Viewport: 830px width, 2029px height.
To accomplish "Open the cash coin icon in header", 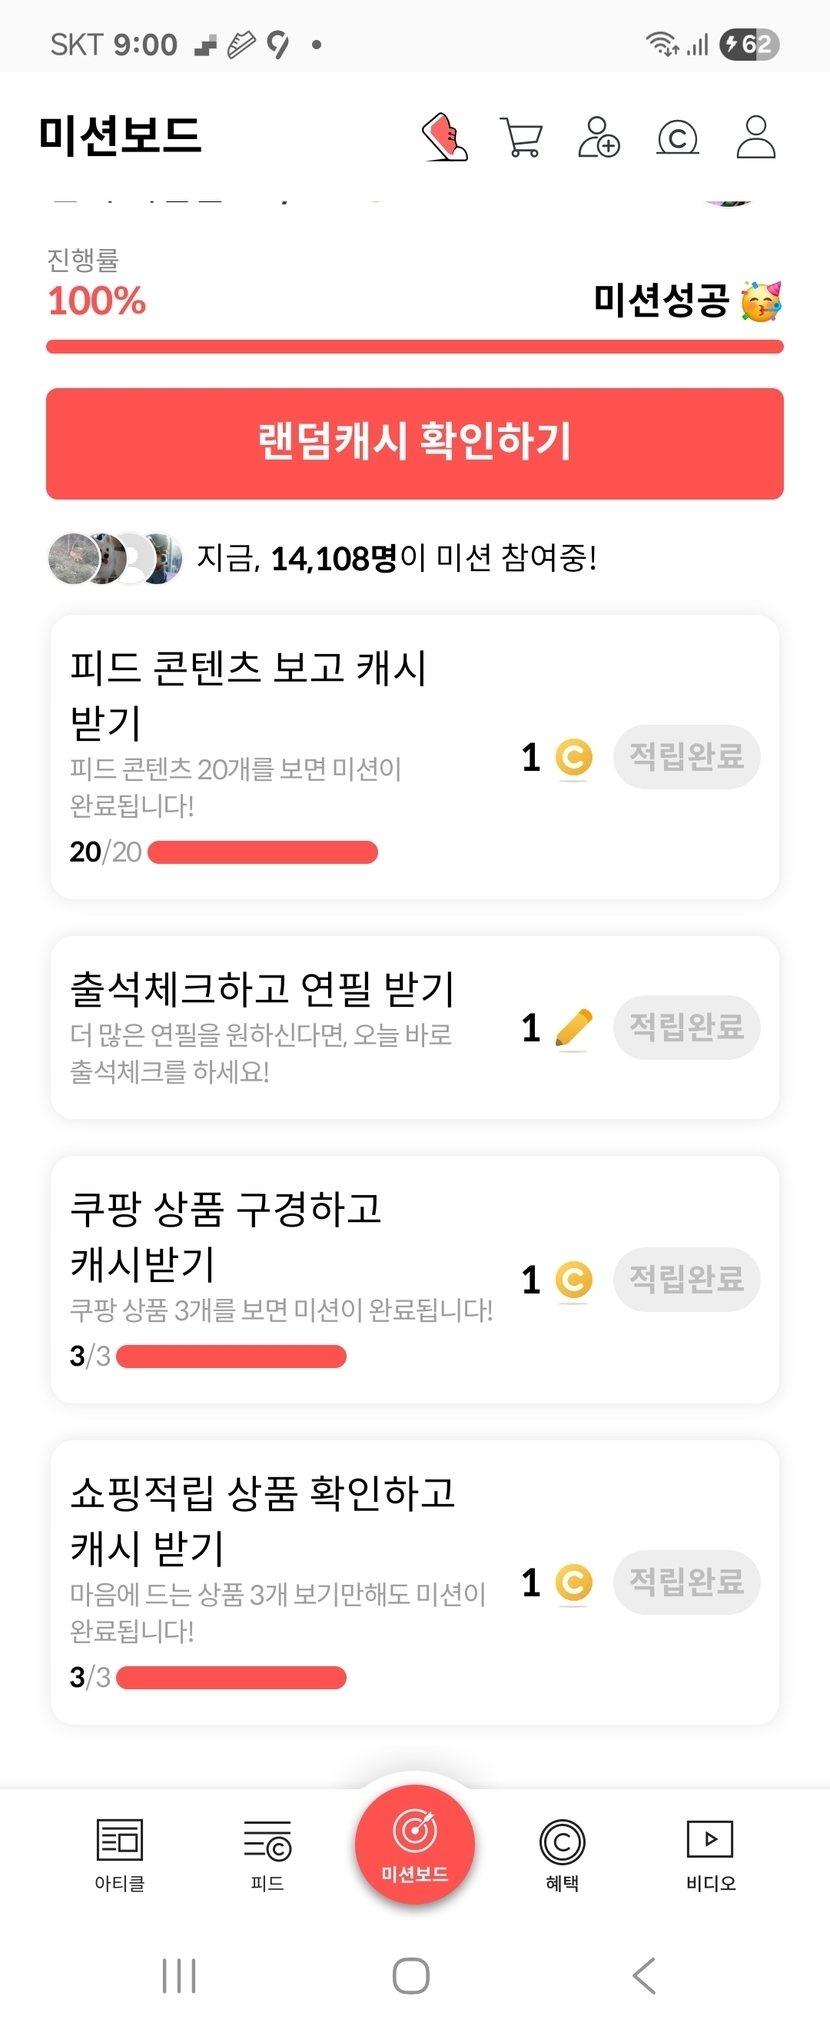I will coord(677,137).
